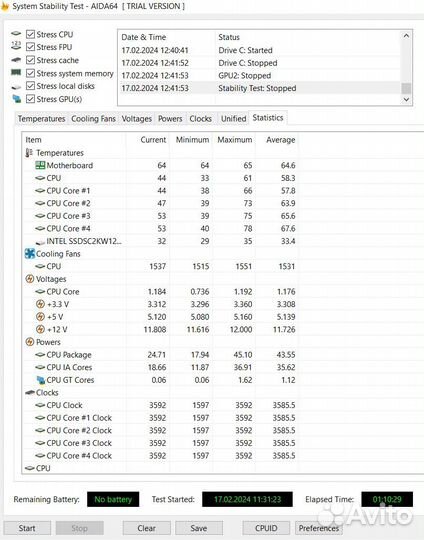The height and width of the screenshot is (540, 424).
Task: Click the CPU Core #1 temperature icon
Action: pyautogui.click(x=40, y=190)
